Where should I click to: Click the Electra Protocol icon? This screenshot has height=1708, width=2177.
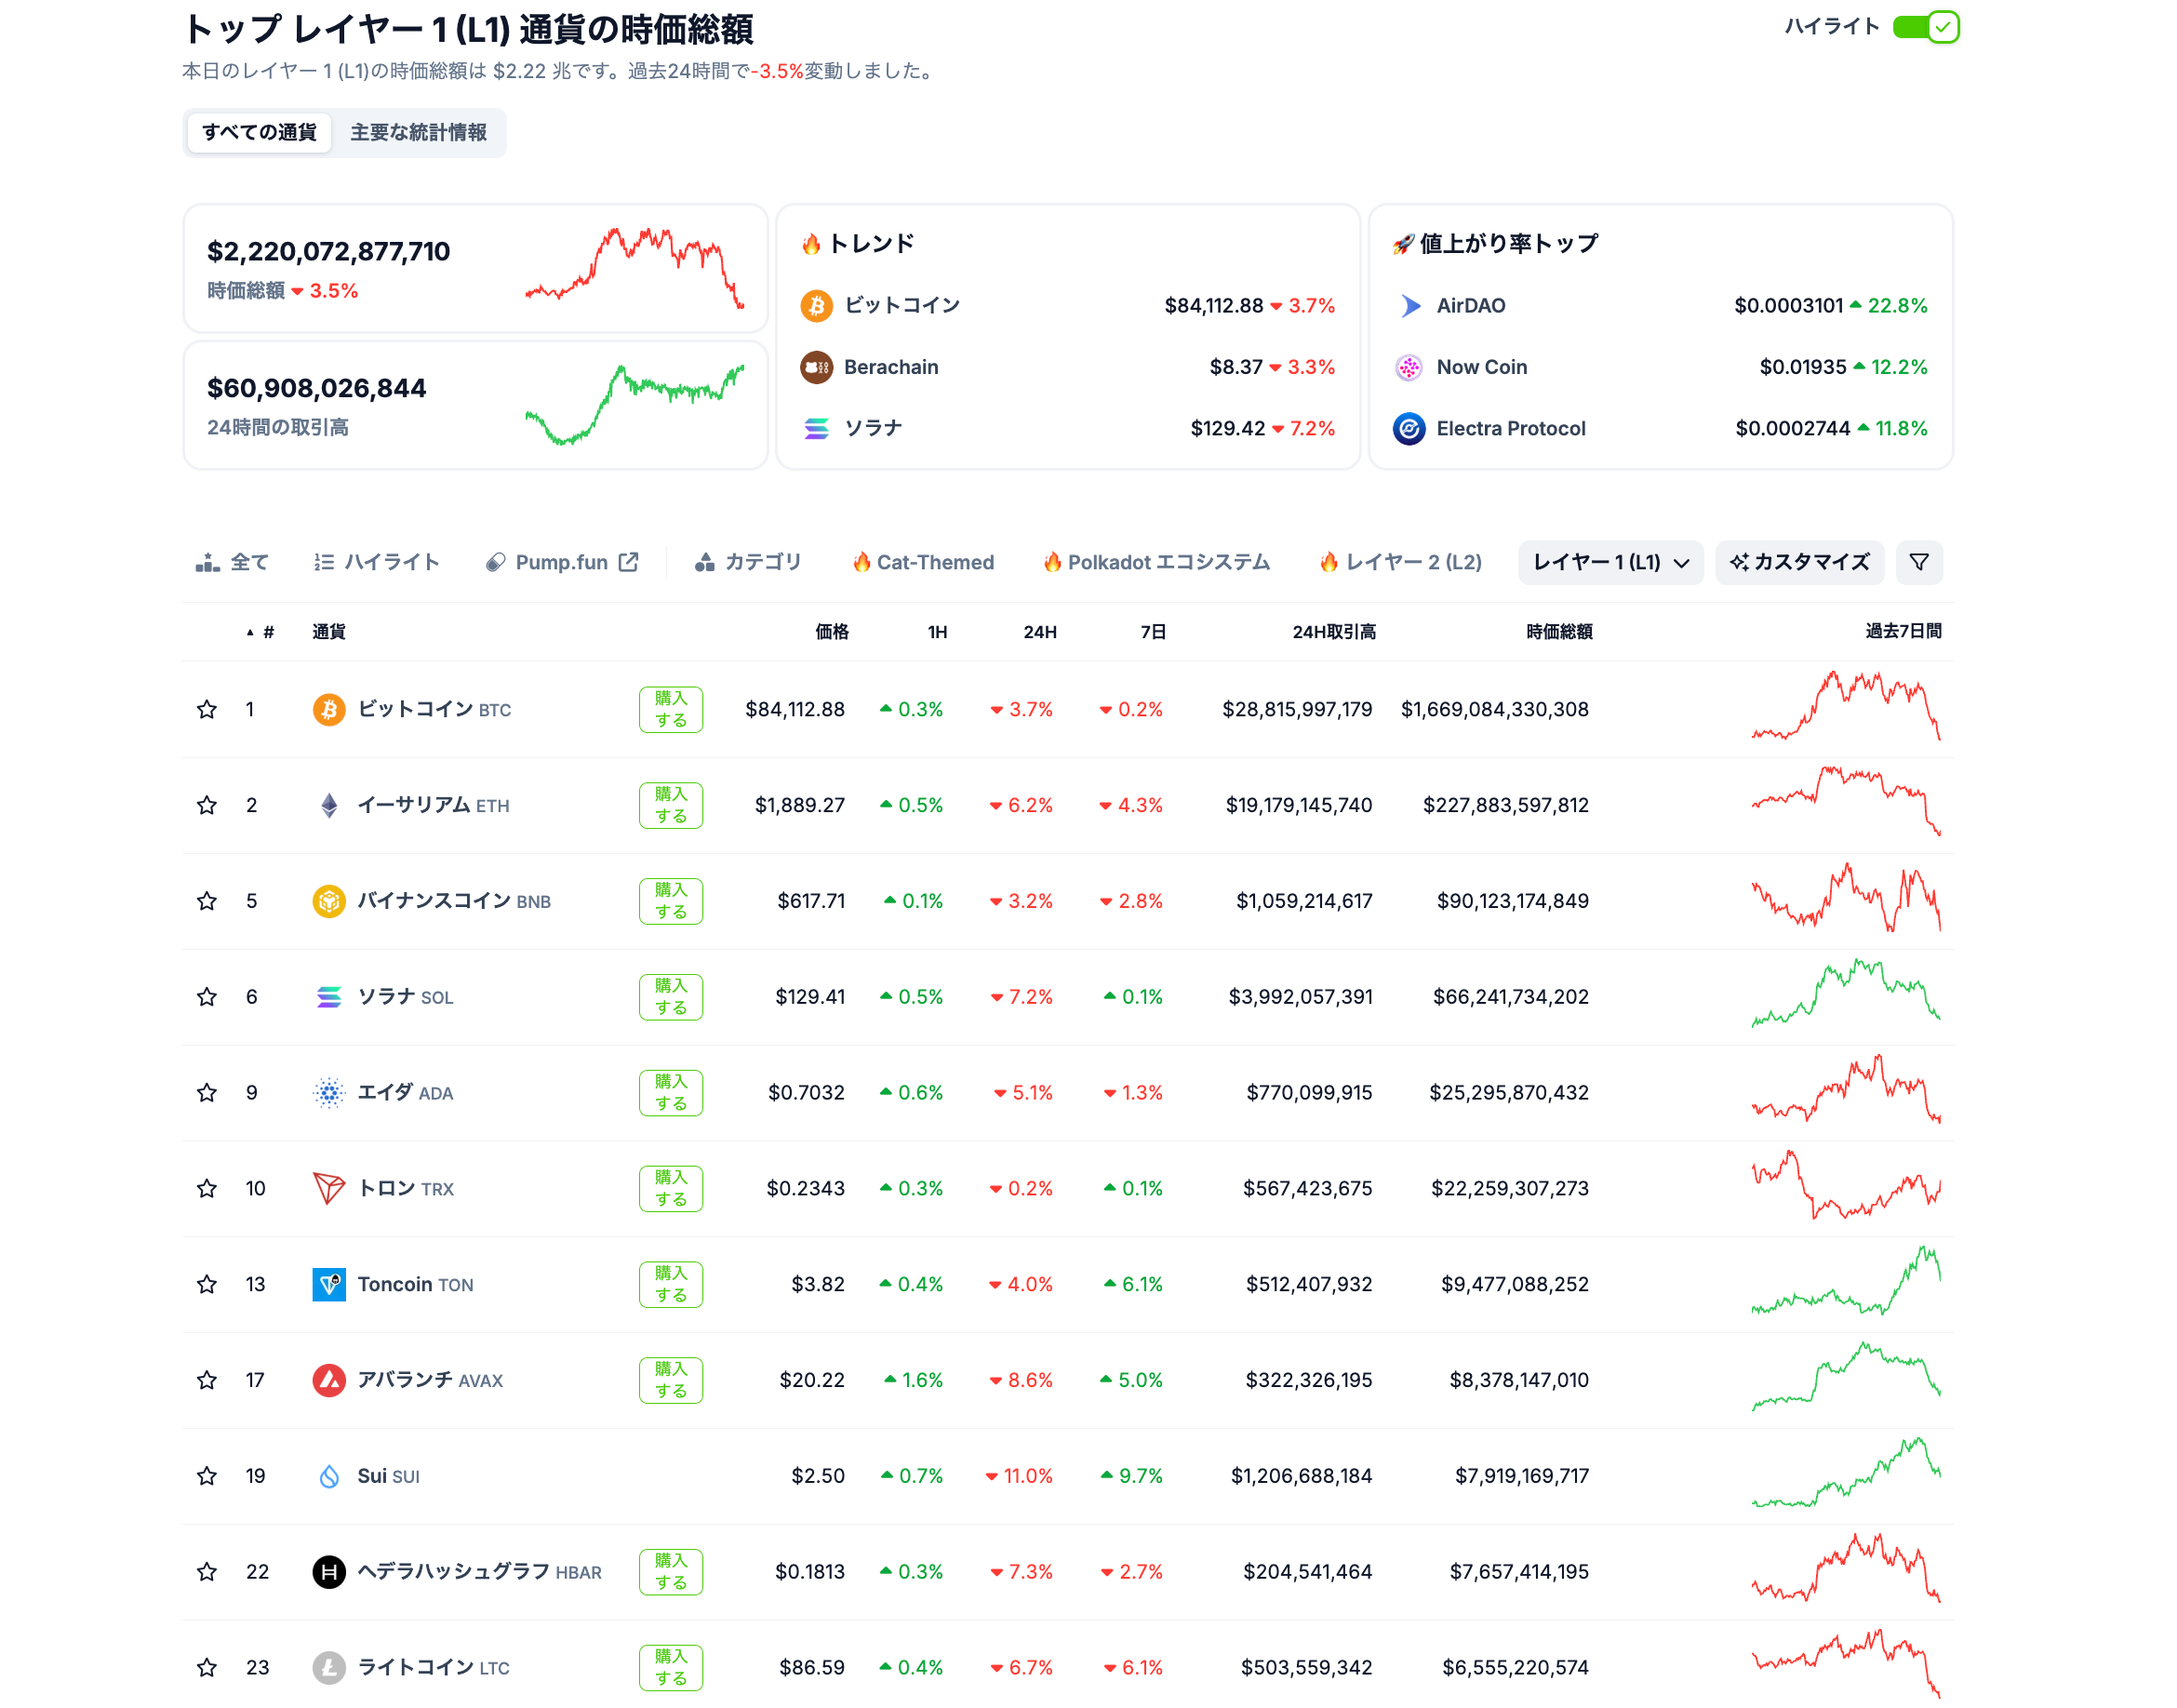1409,428
